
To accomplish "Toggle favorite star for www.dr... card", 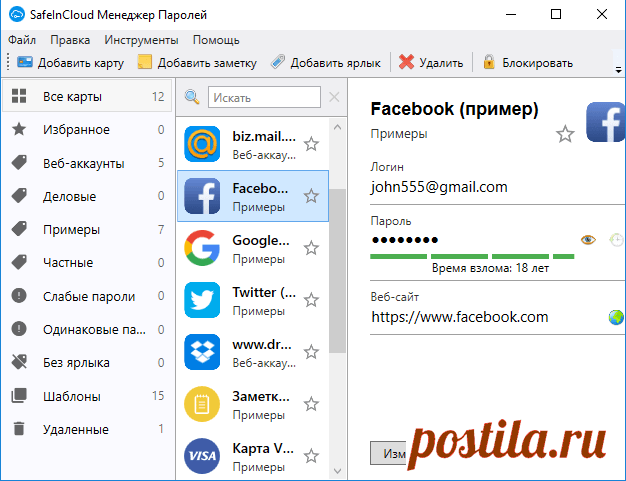I will point(311,352).
